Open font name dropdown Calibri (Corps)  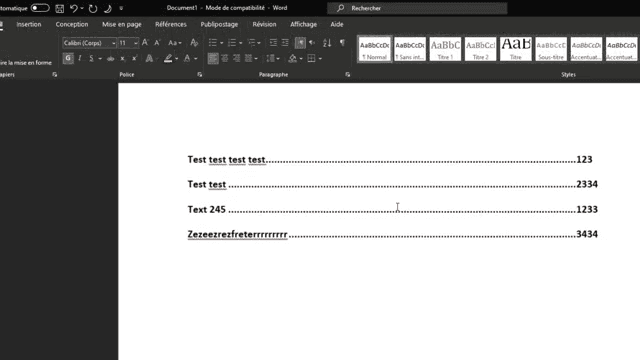coord(113,43)
